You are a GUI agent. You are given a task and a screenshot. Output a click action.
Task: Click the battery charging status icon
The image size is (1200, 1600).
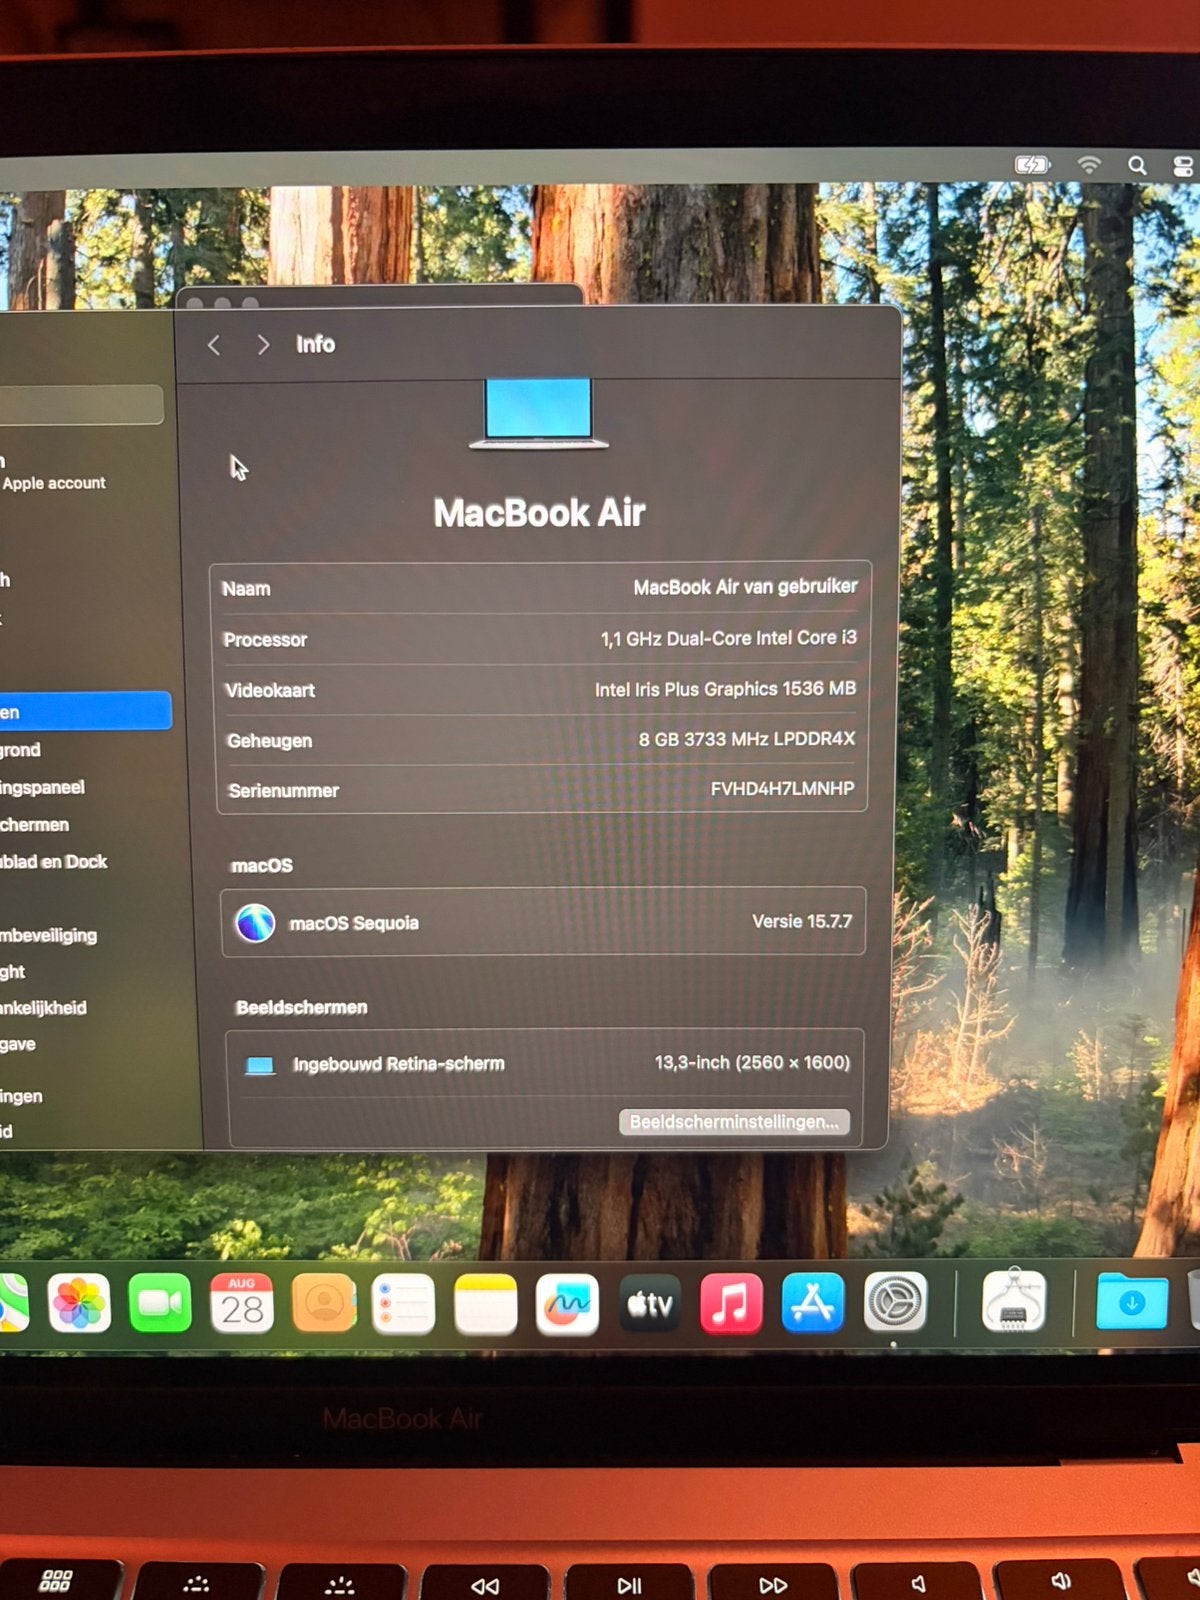tap(1032, 165)
